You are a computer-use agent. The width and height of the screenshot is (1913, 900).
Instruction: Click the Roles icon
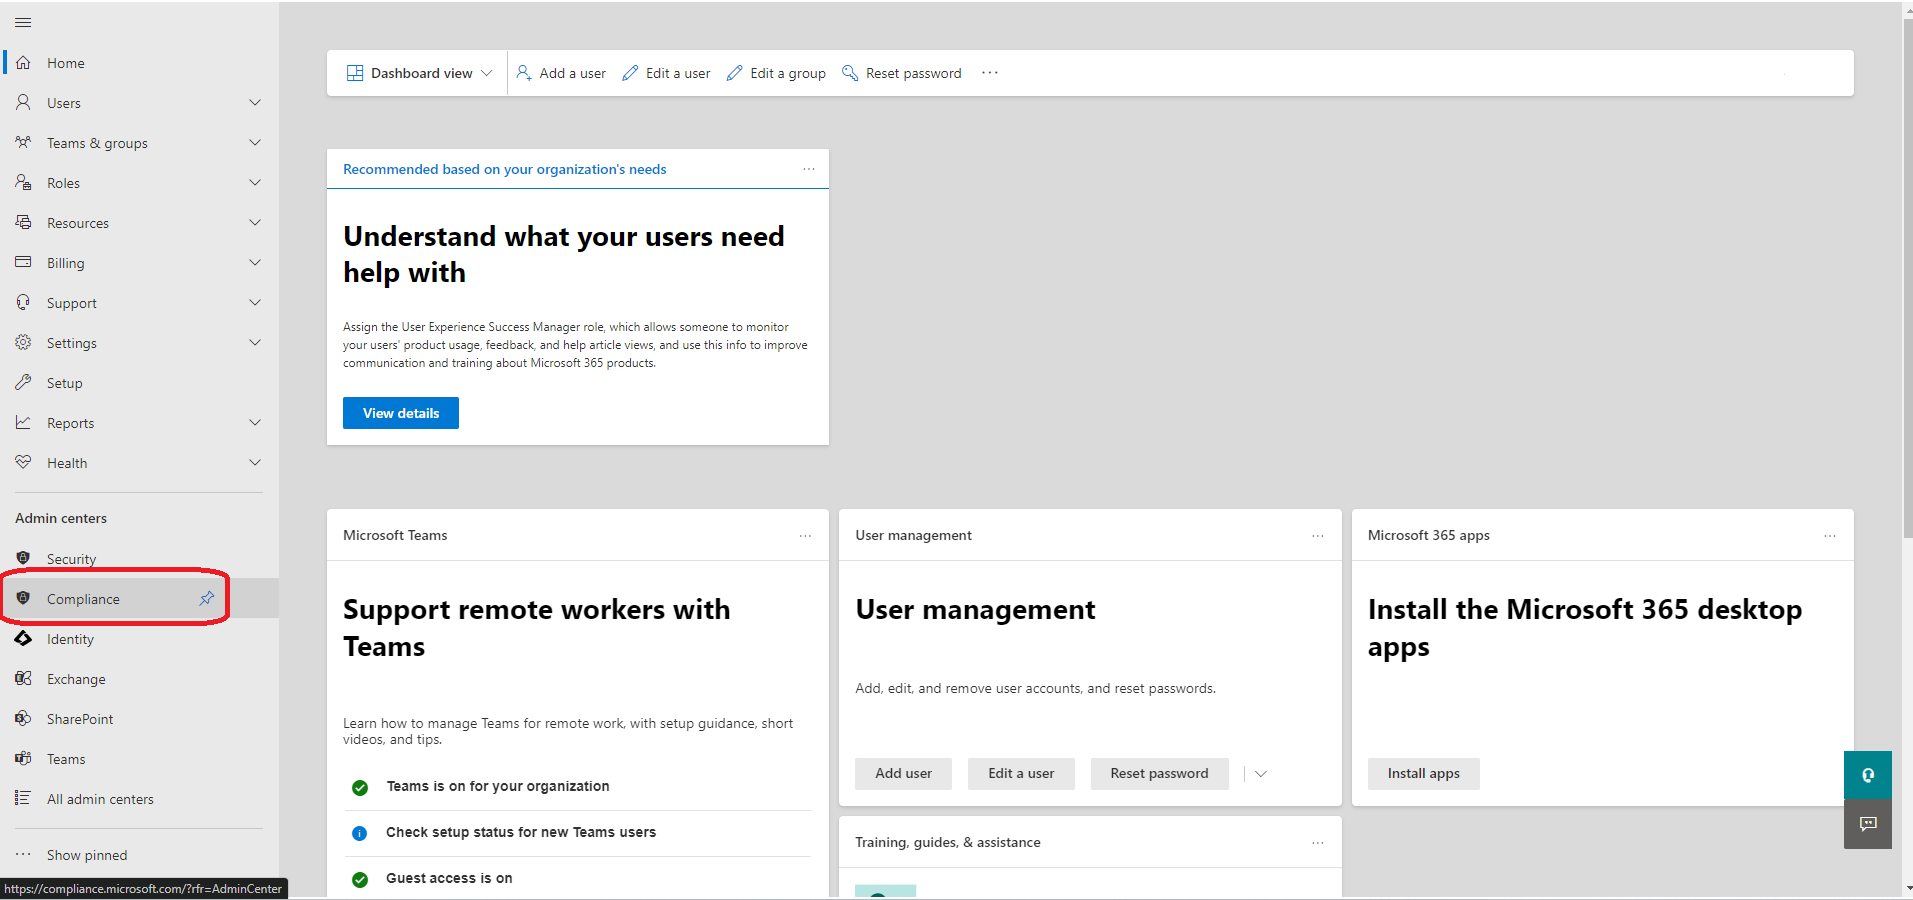tap(23, 182)
